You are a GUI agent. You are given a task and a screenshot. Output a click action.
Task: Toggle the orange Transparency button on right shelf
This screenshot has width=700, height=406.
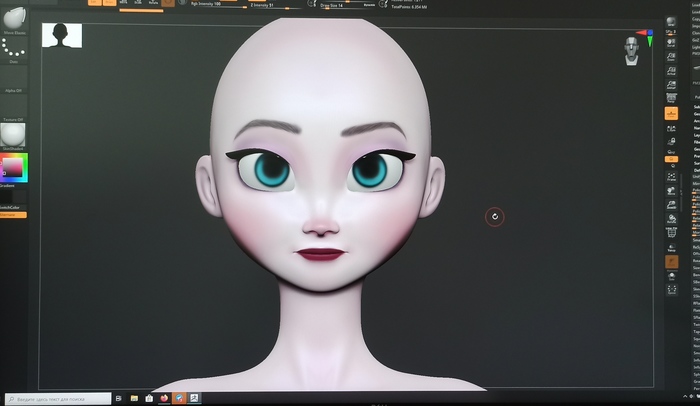pos(672,261)
